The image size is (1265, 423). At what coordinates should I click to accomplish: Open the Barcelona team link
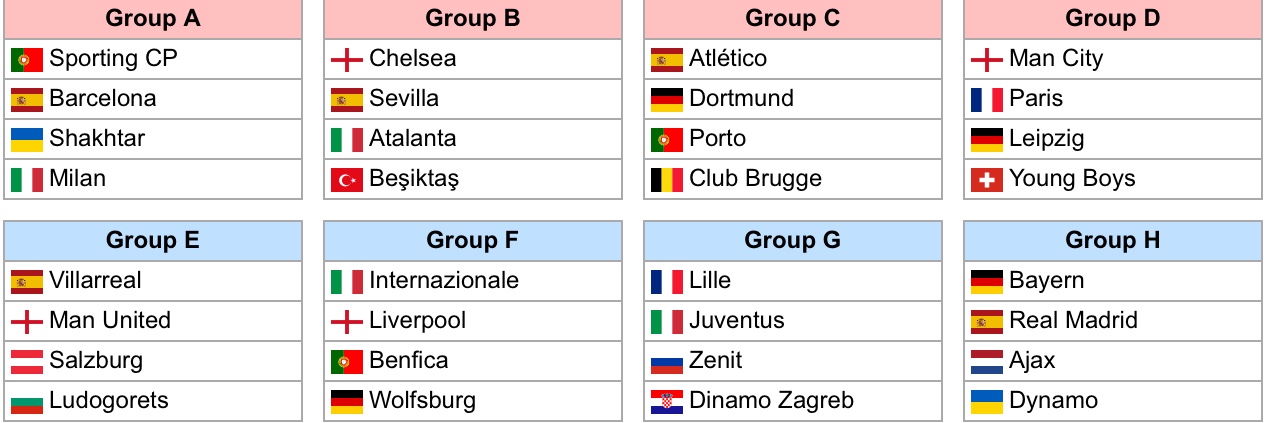(103, 99)
